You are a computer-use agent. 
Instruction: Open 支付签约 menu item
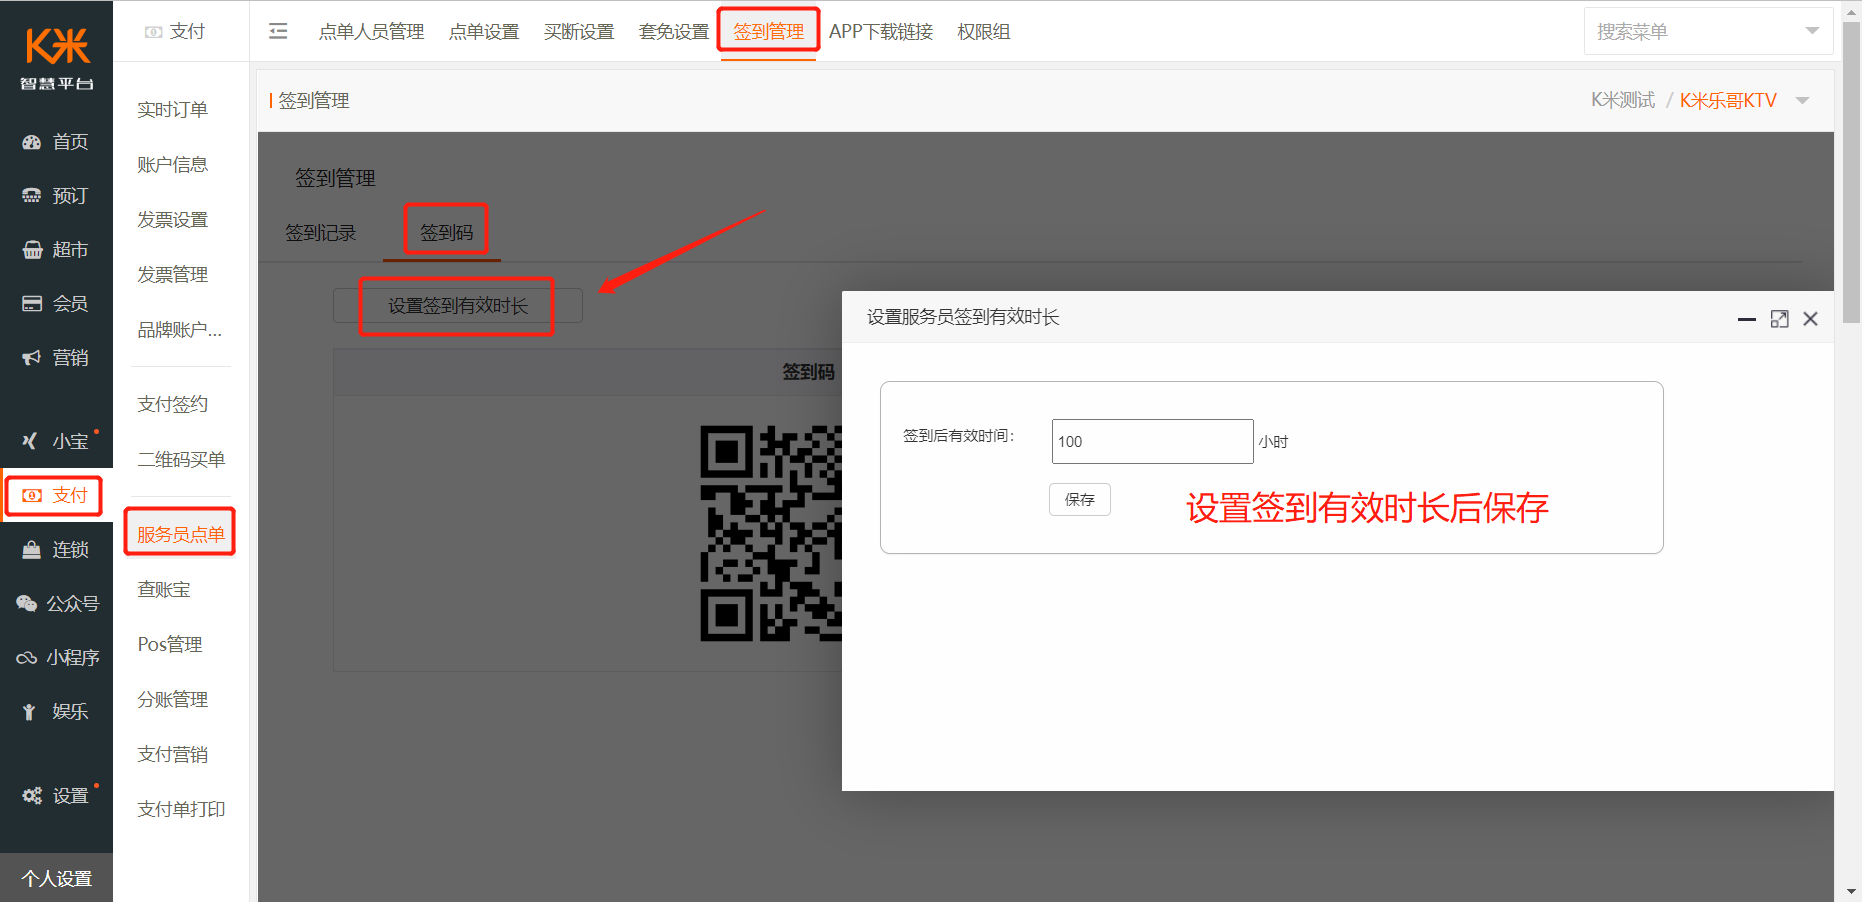[x=173, y=405]
